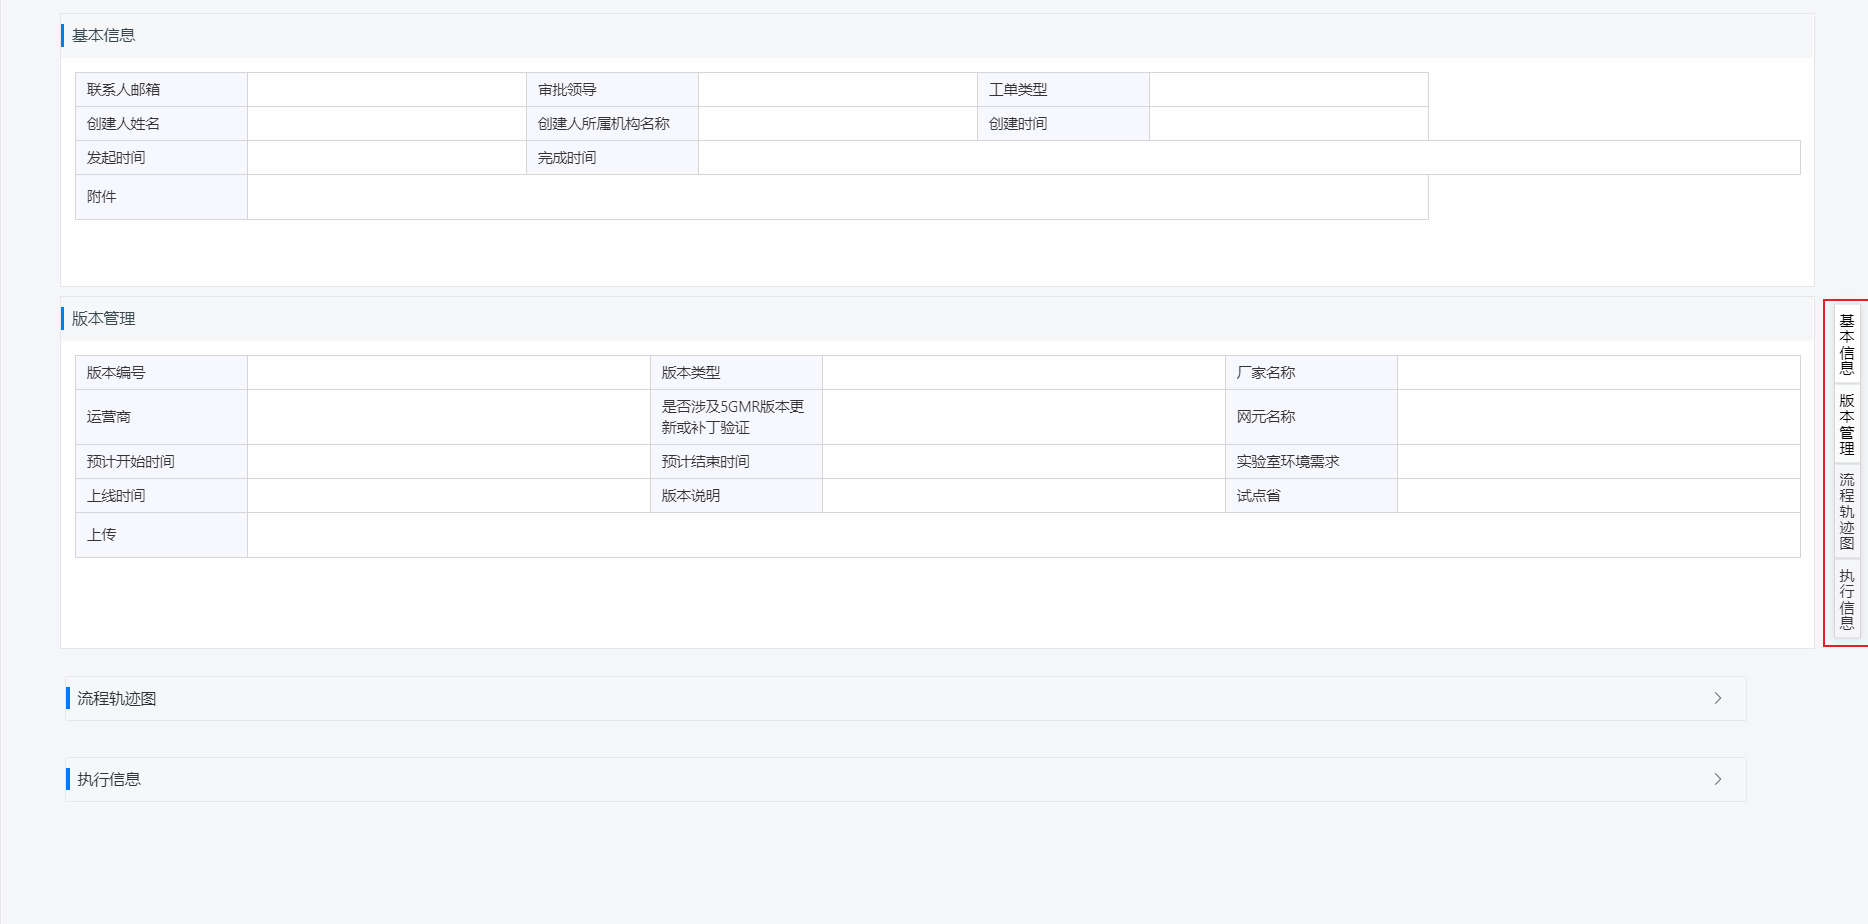This screenshot has height=924, width=1868.
Task: Click the 联系人邮箱 value cell
Action: 387,90
